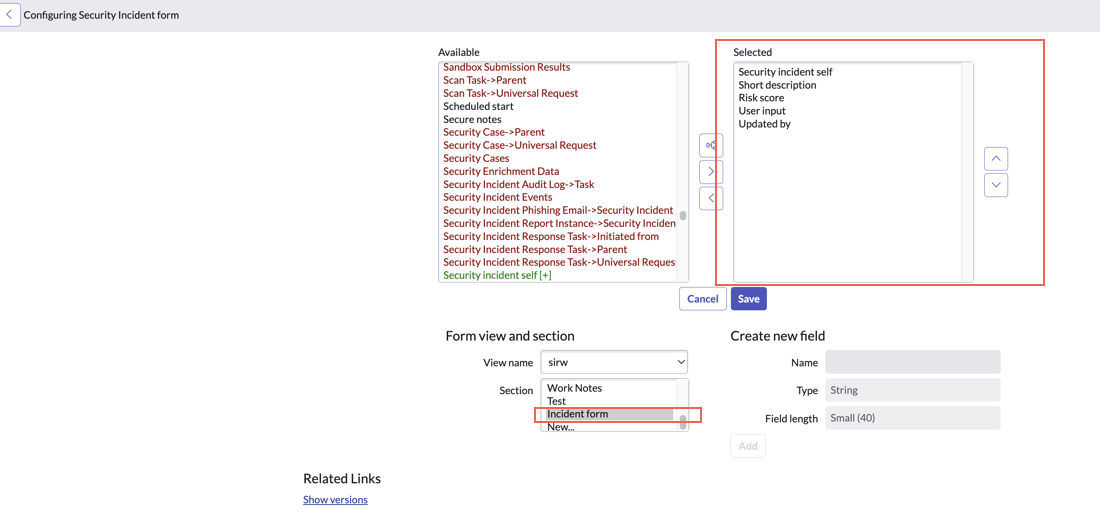Viewport: 1100px width, 529px height.
Task: Click the Field length Small (40) field
Action: coord(913,418)
